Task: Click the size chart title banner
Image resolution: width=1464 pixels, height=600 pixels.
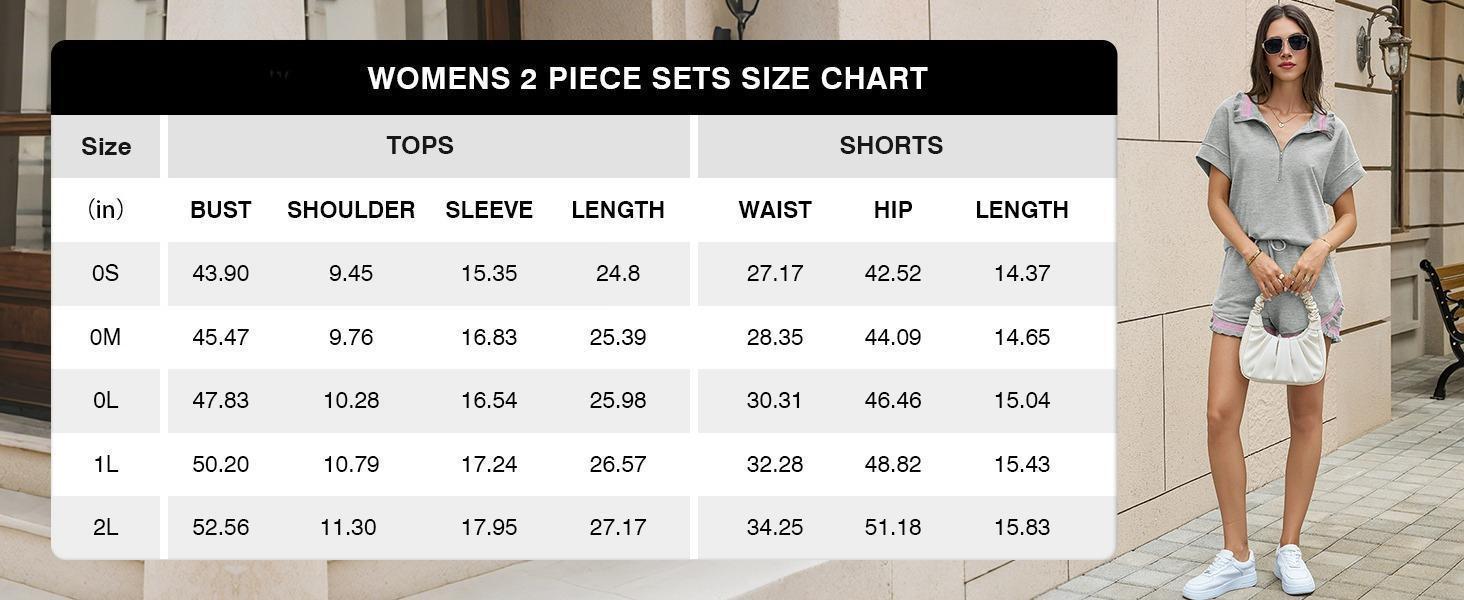Action: pos(584,78)
